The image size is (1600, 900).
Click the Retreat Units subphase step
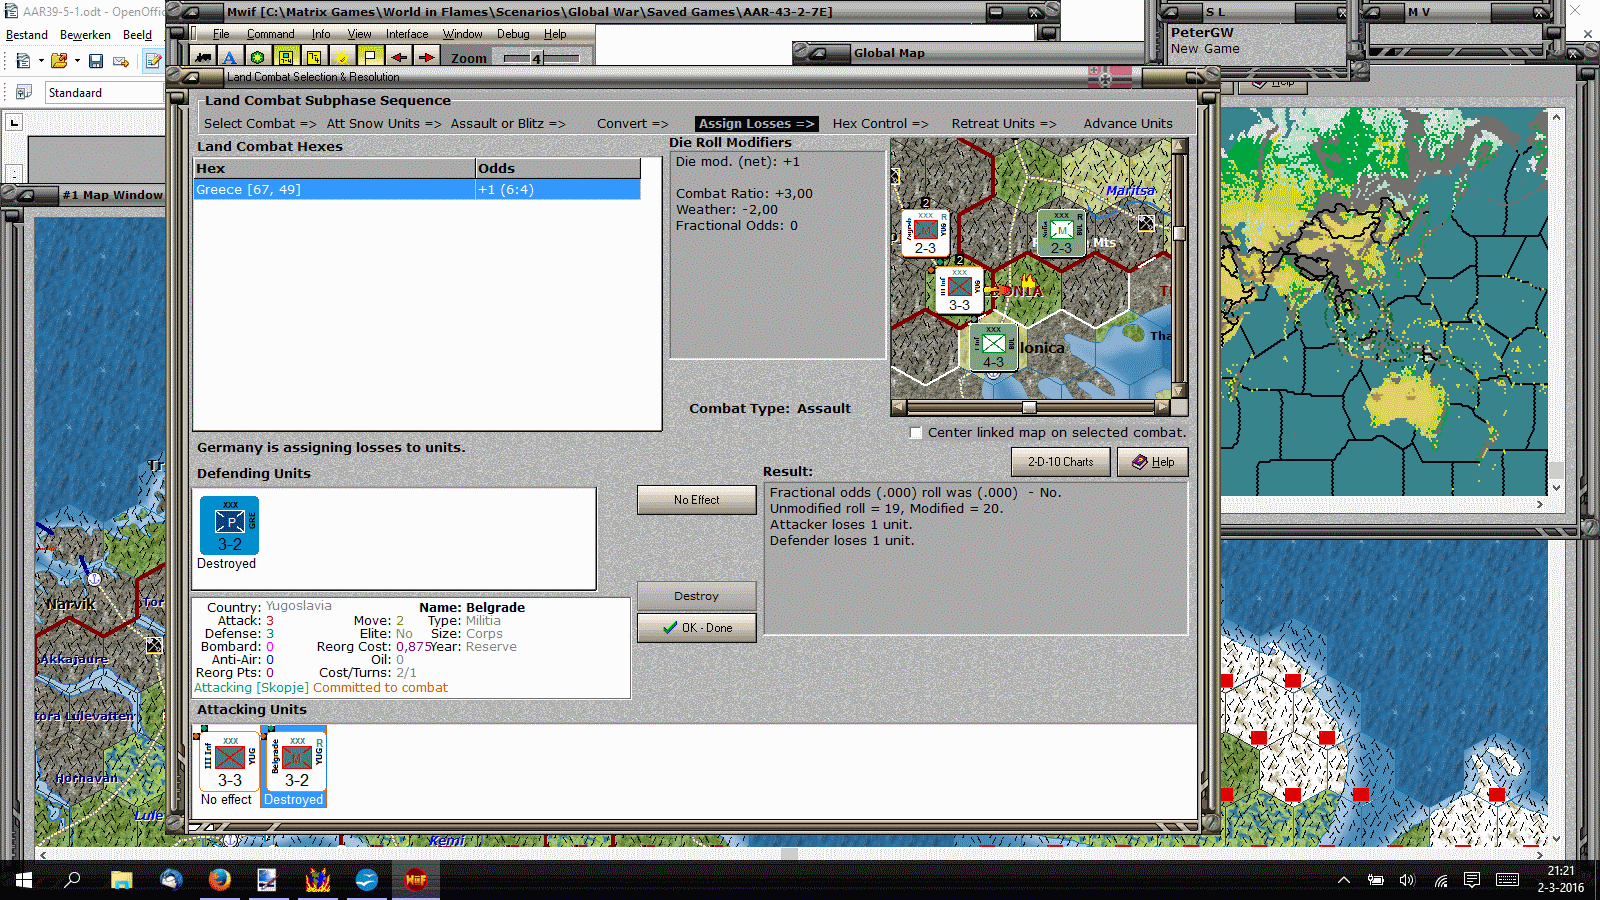point(1004,124)
